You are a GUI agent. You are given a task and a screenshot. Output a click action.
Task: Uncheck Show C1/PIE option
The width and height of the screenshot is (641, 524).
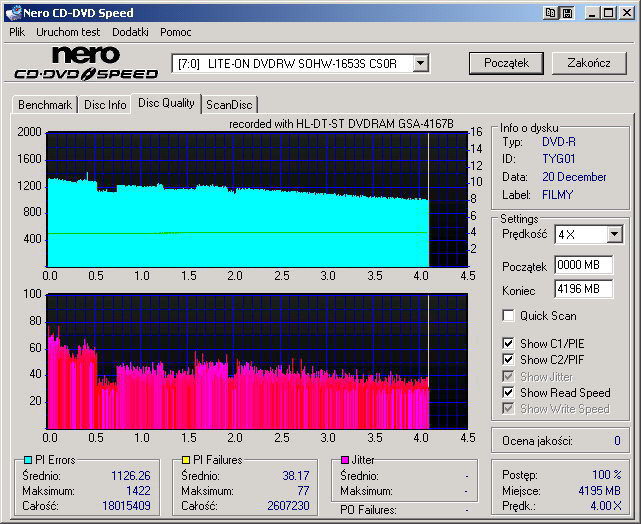click(509, 344)
